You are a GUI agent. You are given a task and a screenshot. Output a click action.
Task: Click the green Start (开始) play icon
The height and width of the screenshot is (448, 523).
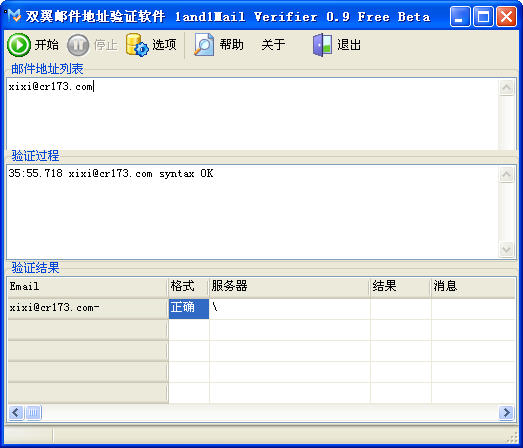point(19,45)
